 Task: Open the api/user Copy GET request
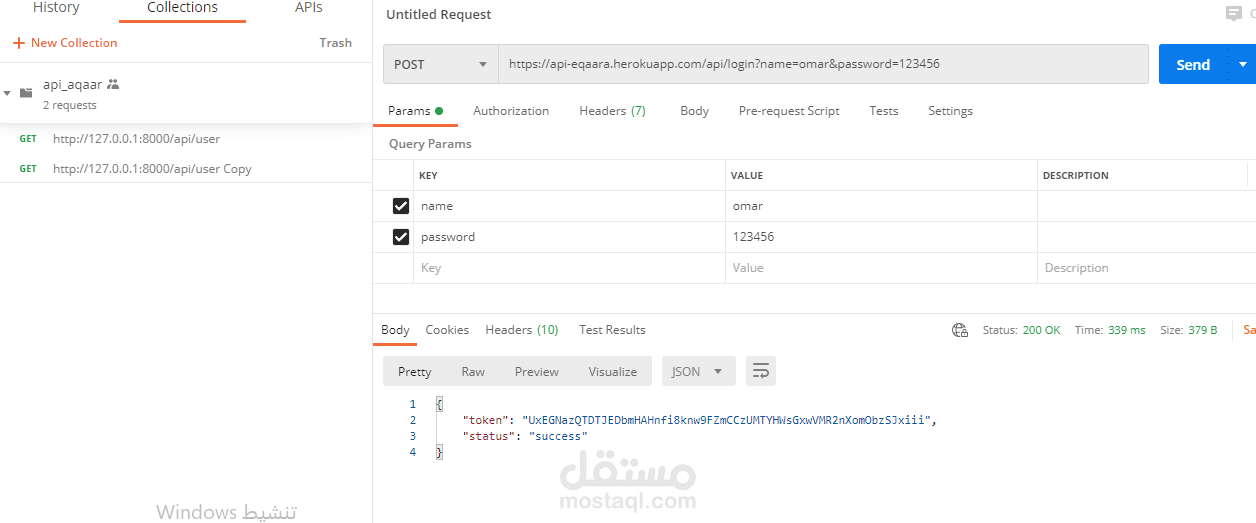click(152, 169)
